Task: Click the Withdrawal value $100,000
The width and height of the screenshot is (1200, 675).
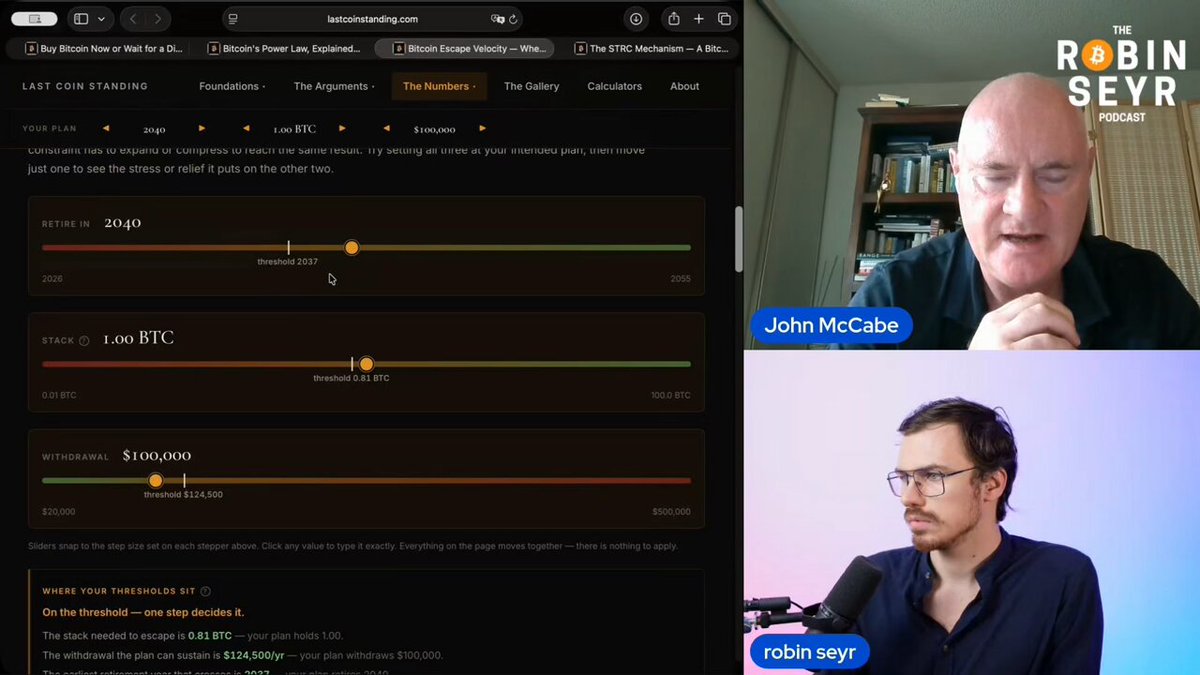Action: 157,455
